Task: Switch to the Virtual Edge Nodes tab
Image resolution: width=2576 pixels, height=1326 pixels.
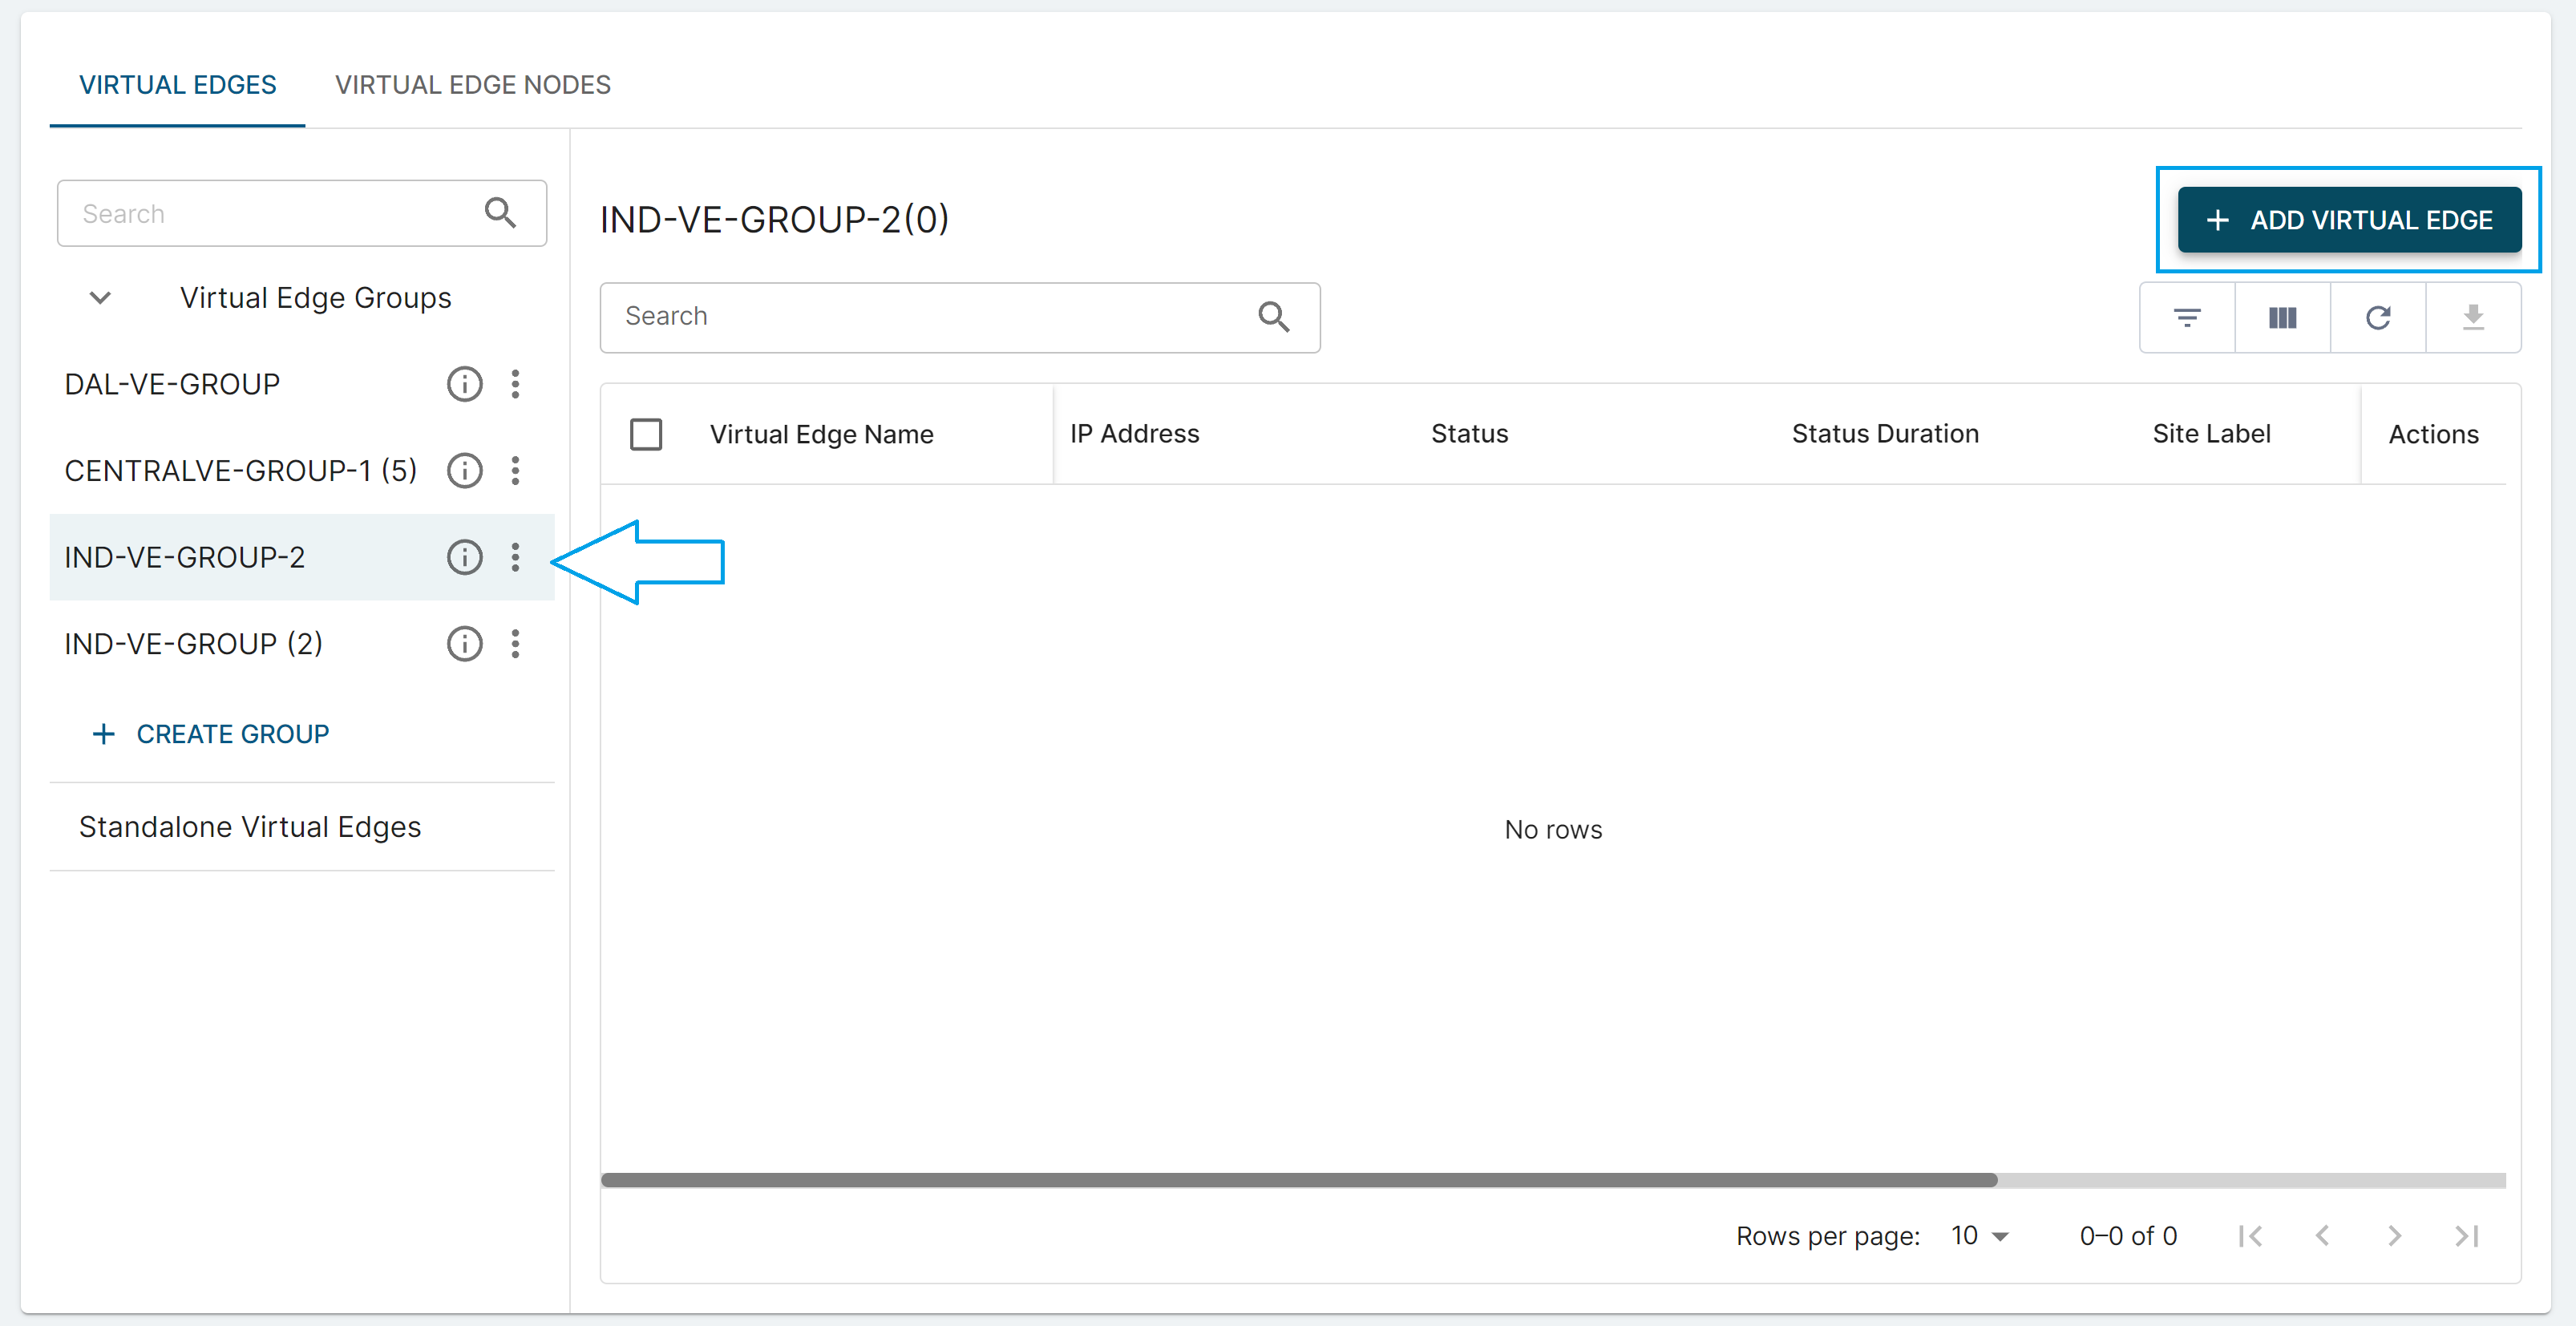Action: point(472,85)
